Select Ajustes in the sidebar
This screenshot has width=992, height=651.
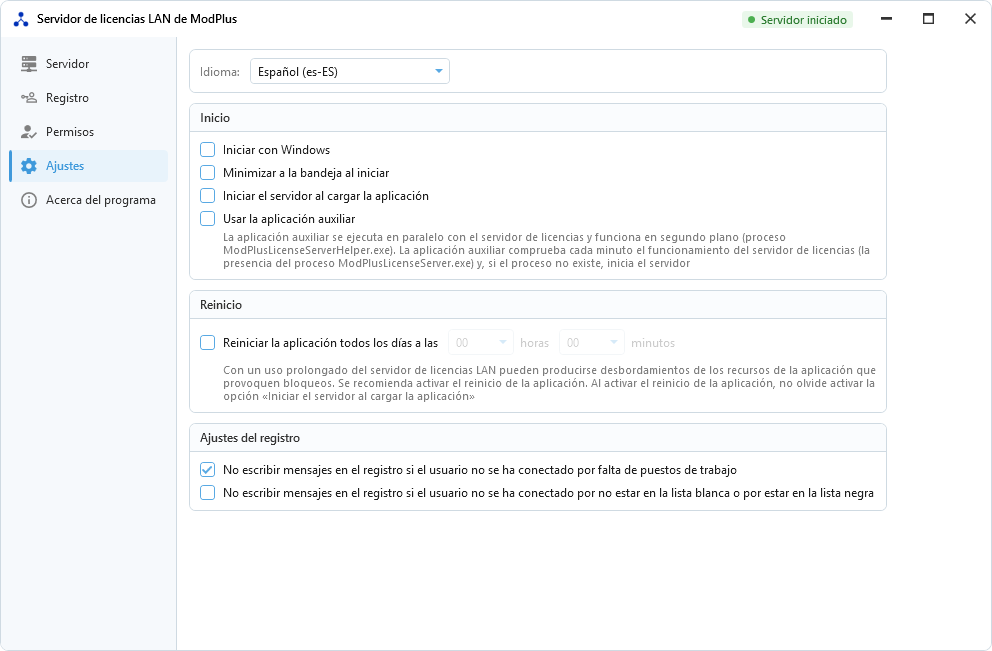89,166
